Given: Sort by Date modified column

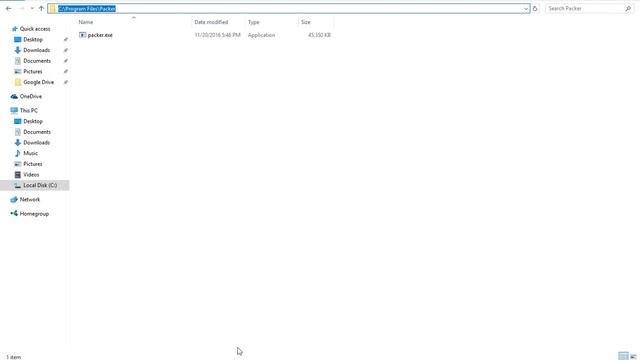Looking at the screenshot, I should click(x=211, y=22).
